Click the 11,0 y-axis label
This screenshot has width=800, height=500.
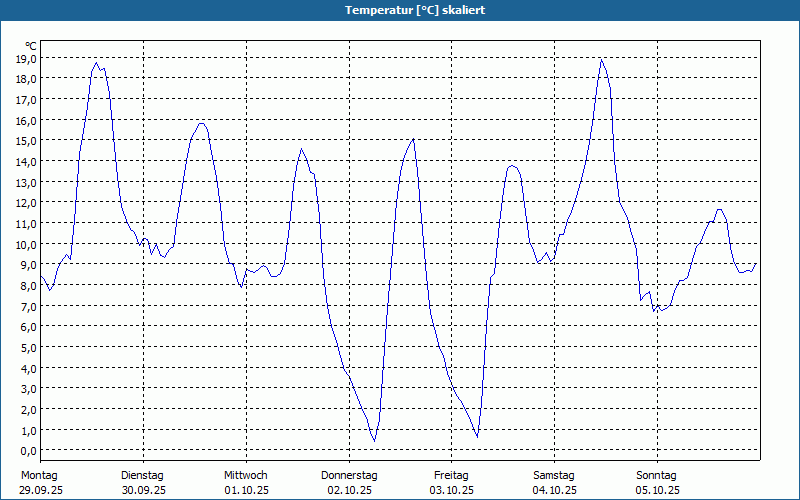26,223
